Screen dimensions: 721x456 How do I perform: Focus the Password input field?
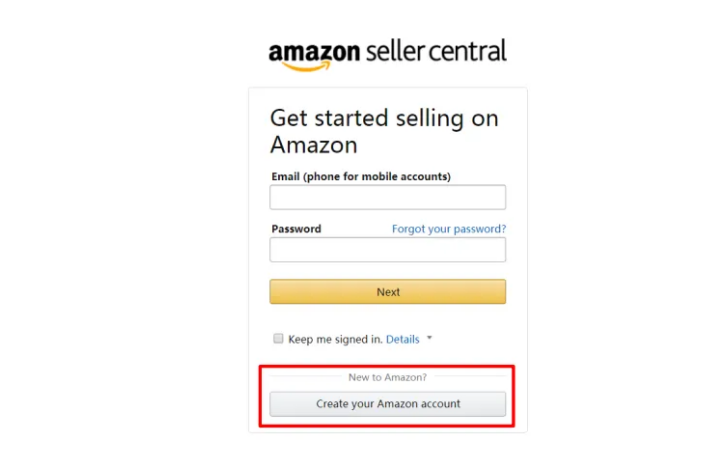click(x=388, y=250)
